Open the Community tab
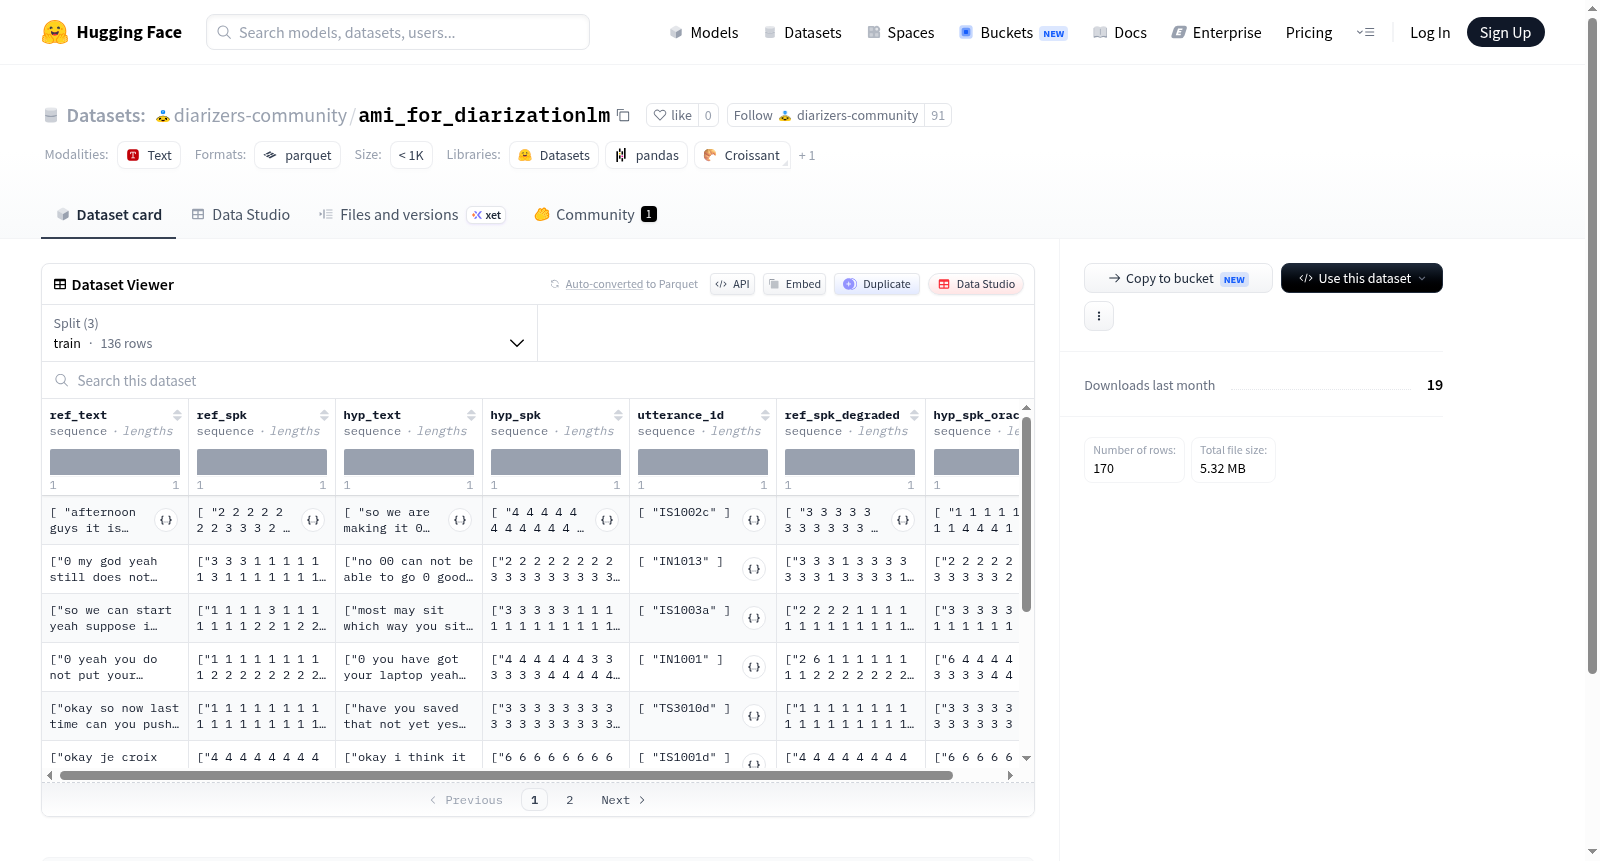 click(595, 215)
